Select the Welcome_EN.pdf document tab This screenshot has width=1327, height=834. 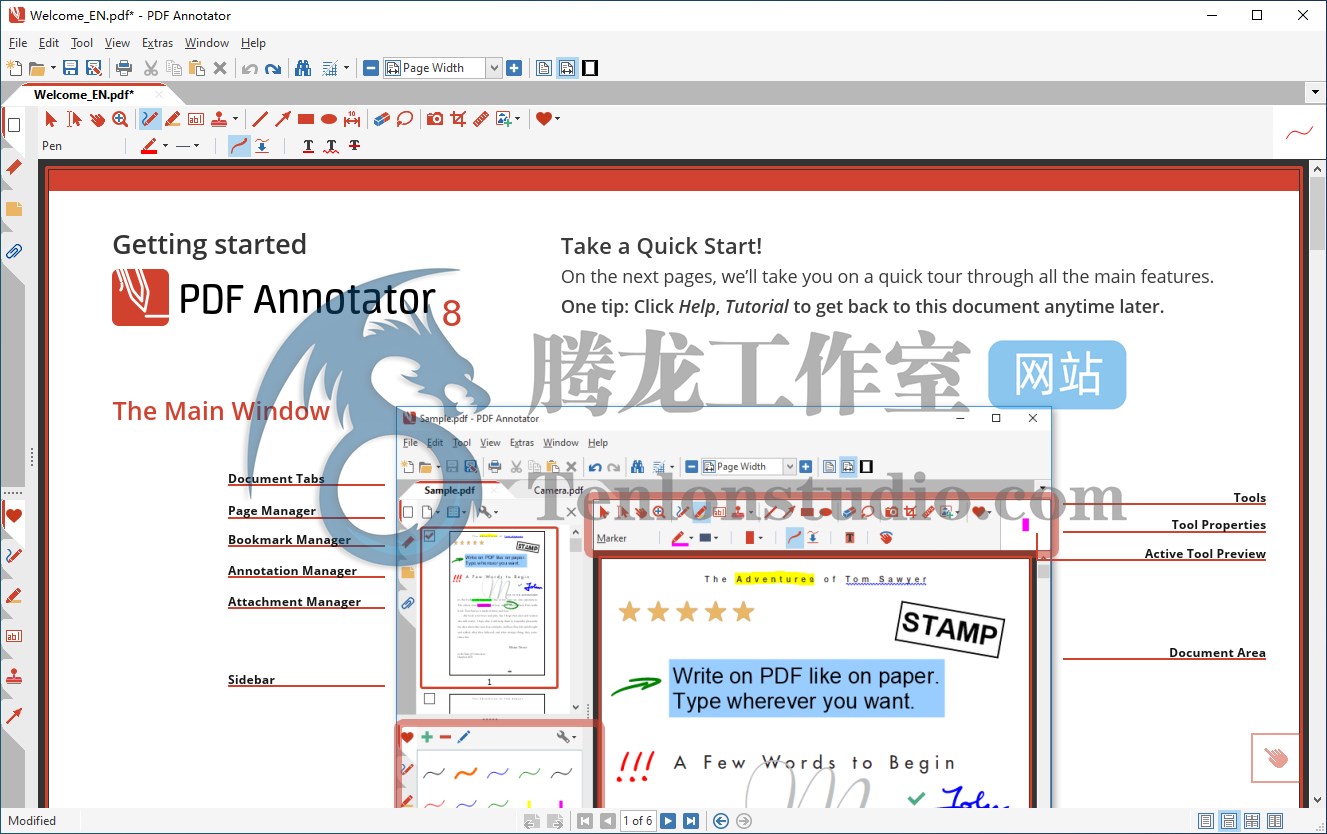coord(84,94)
